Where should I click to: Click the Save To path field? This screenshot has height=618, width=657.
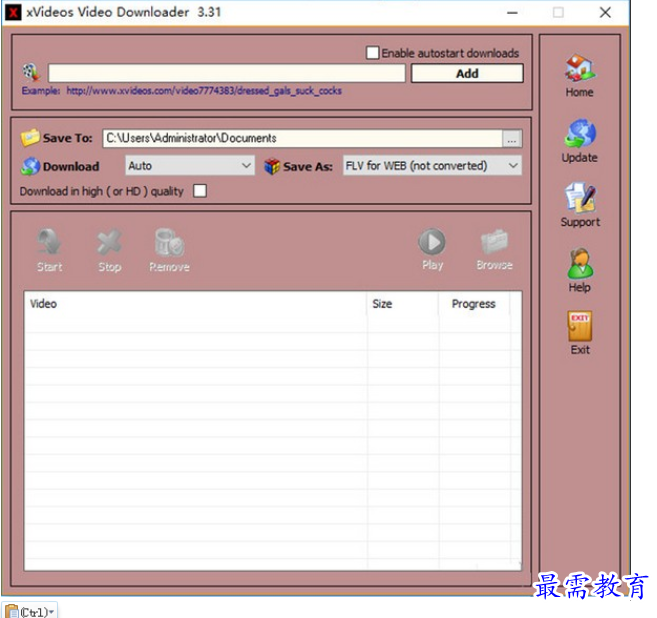tap(303, 138)
